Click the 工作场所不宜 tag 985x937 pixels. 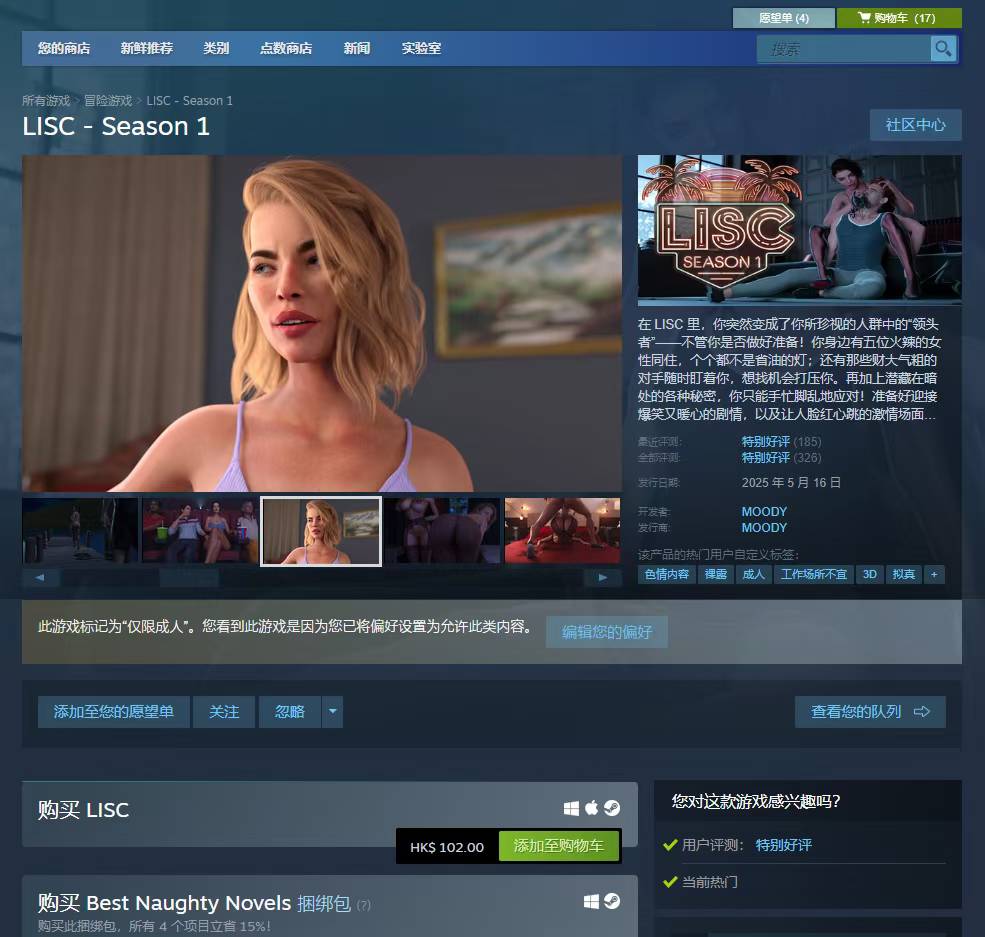click(814, 575)
